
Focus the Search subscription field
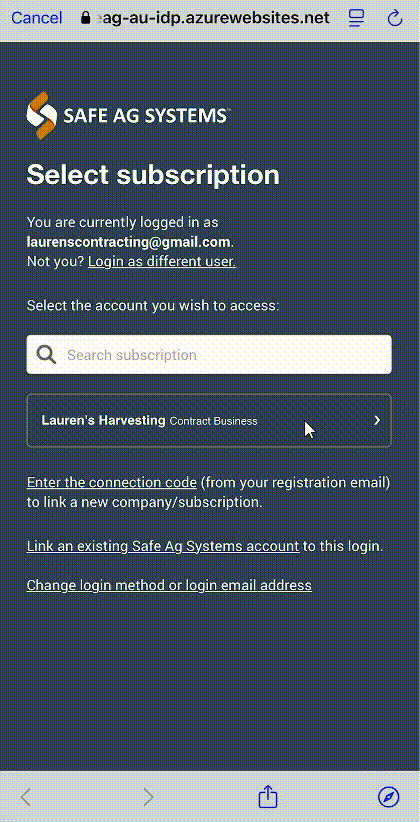(209, 355)
